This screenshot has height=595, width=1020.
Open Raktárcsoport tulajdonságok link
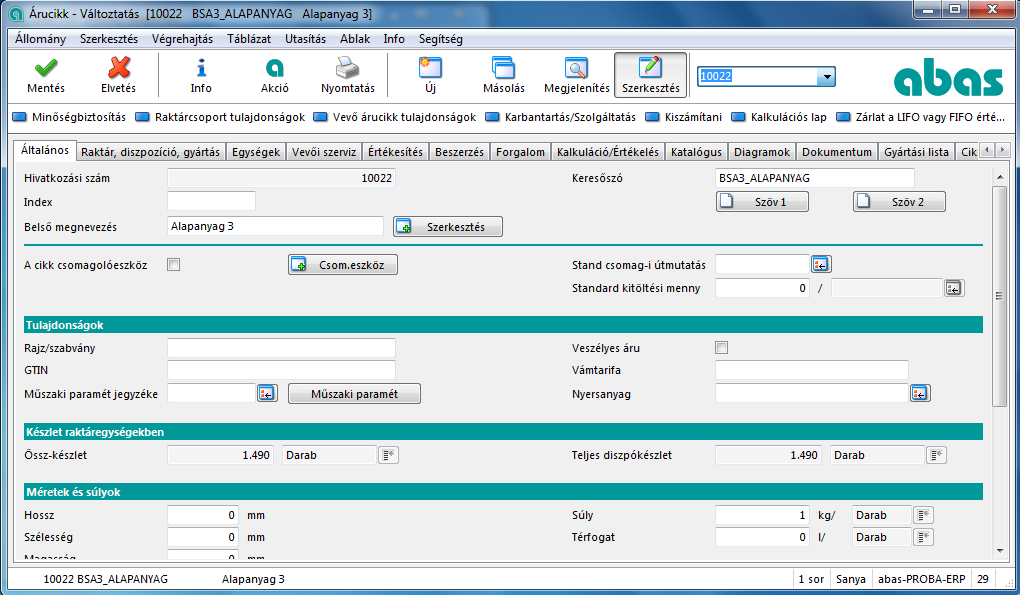pos(221,117)
